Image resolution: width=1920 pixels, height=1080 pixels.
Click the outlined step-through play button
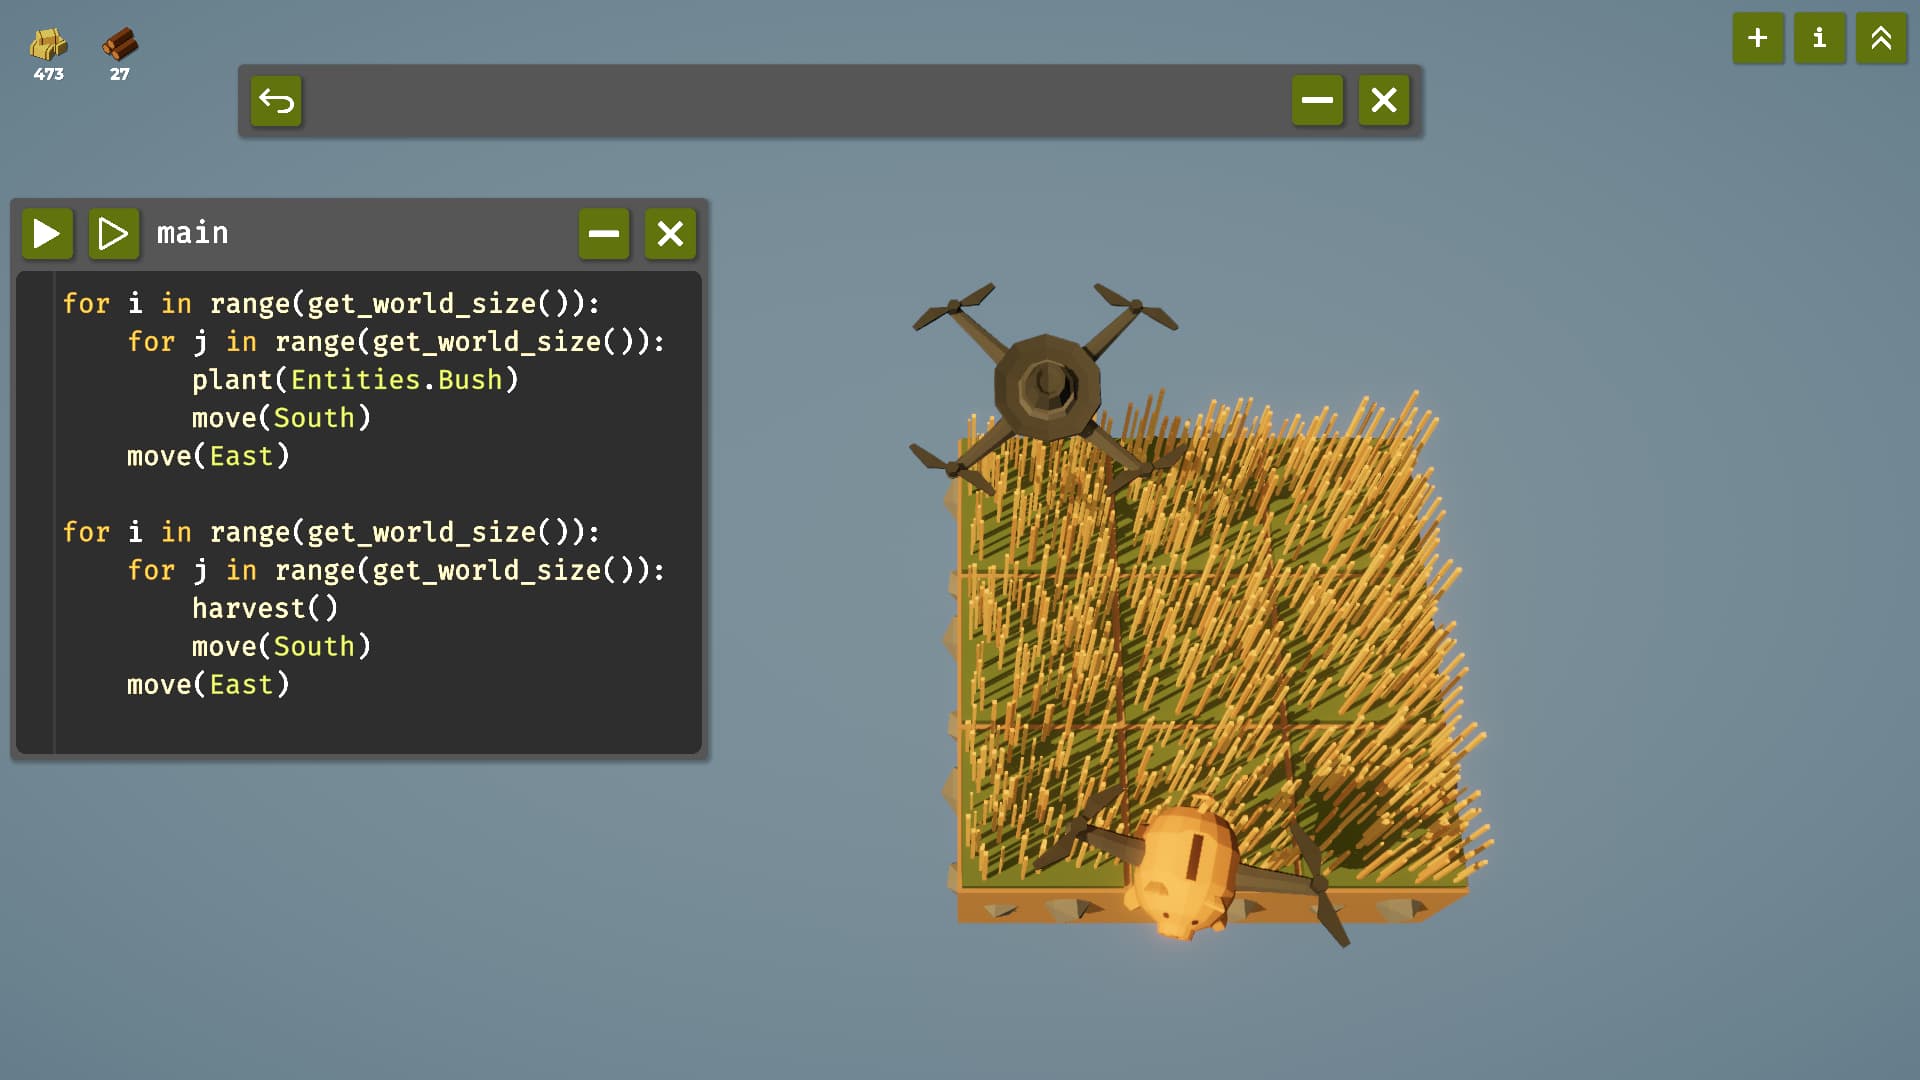tap(113, 234)
